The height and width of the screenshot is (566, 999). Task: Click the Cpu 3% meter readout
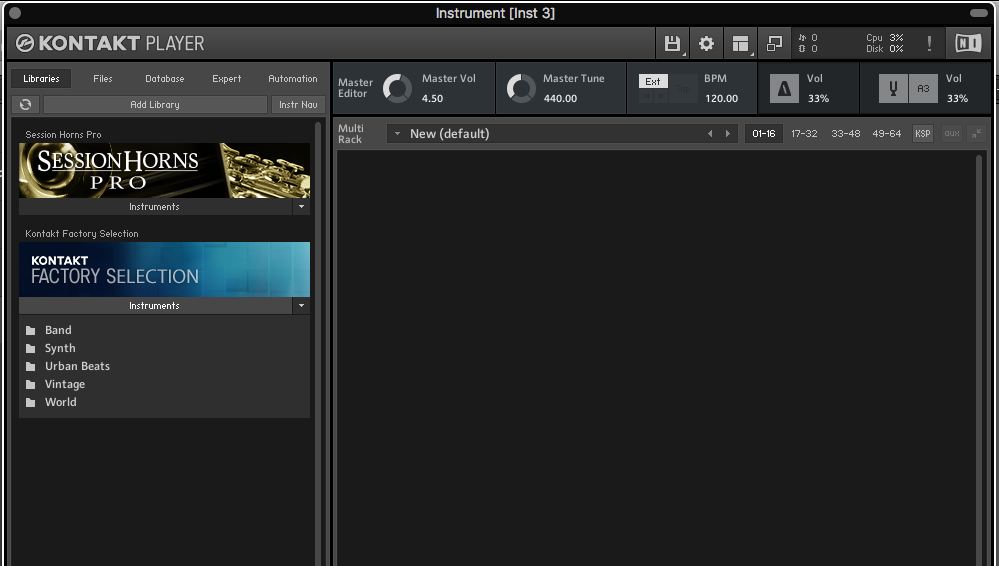(x=884, y=38)
